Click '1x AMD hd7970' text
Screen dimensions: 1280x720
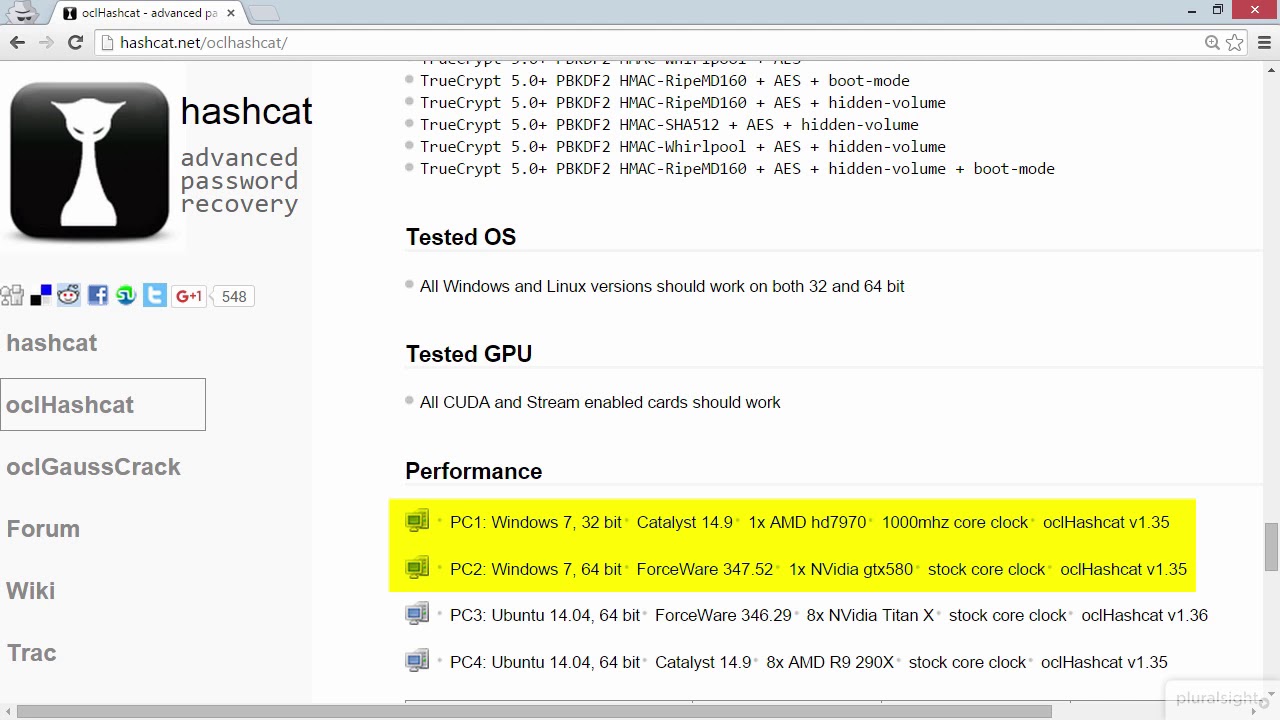pyautogui.click(x=807, y=522)
